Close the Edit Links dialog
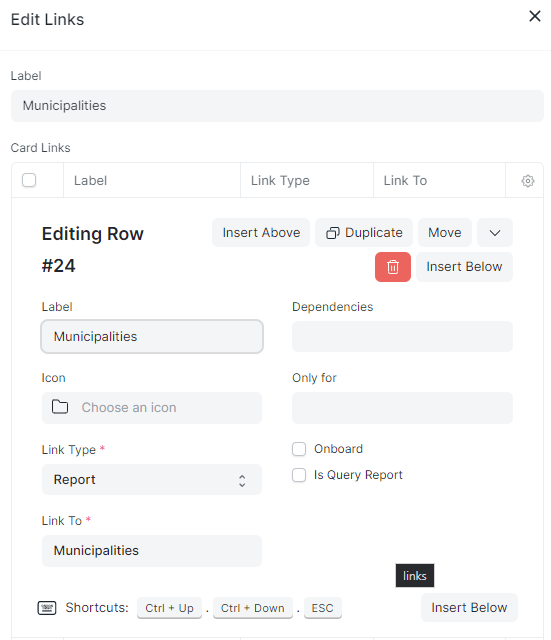Viewport: 551px width, 640px height. coord(535,16)
